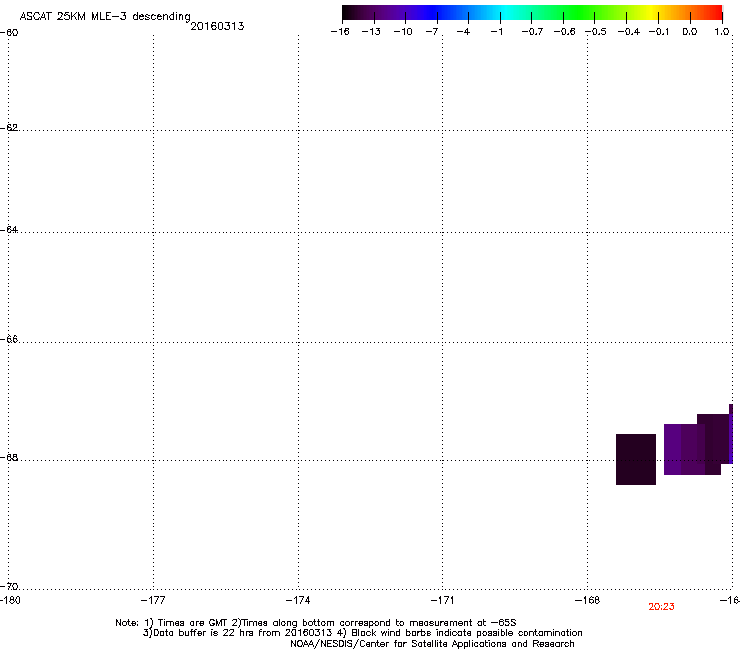This screenshot has width=740, height=650.
Task: Click the -7 color bar label
Action: coord(432,32)
